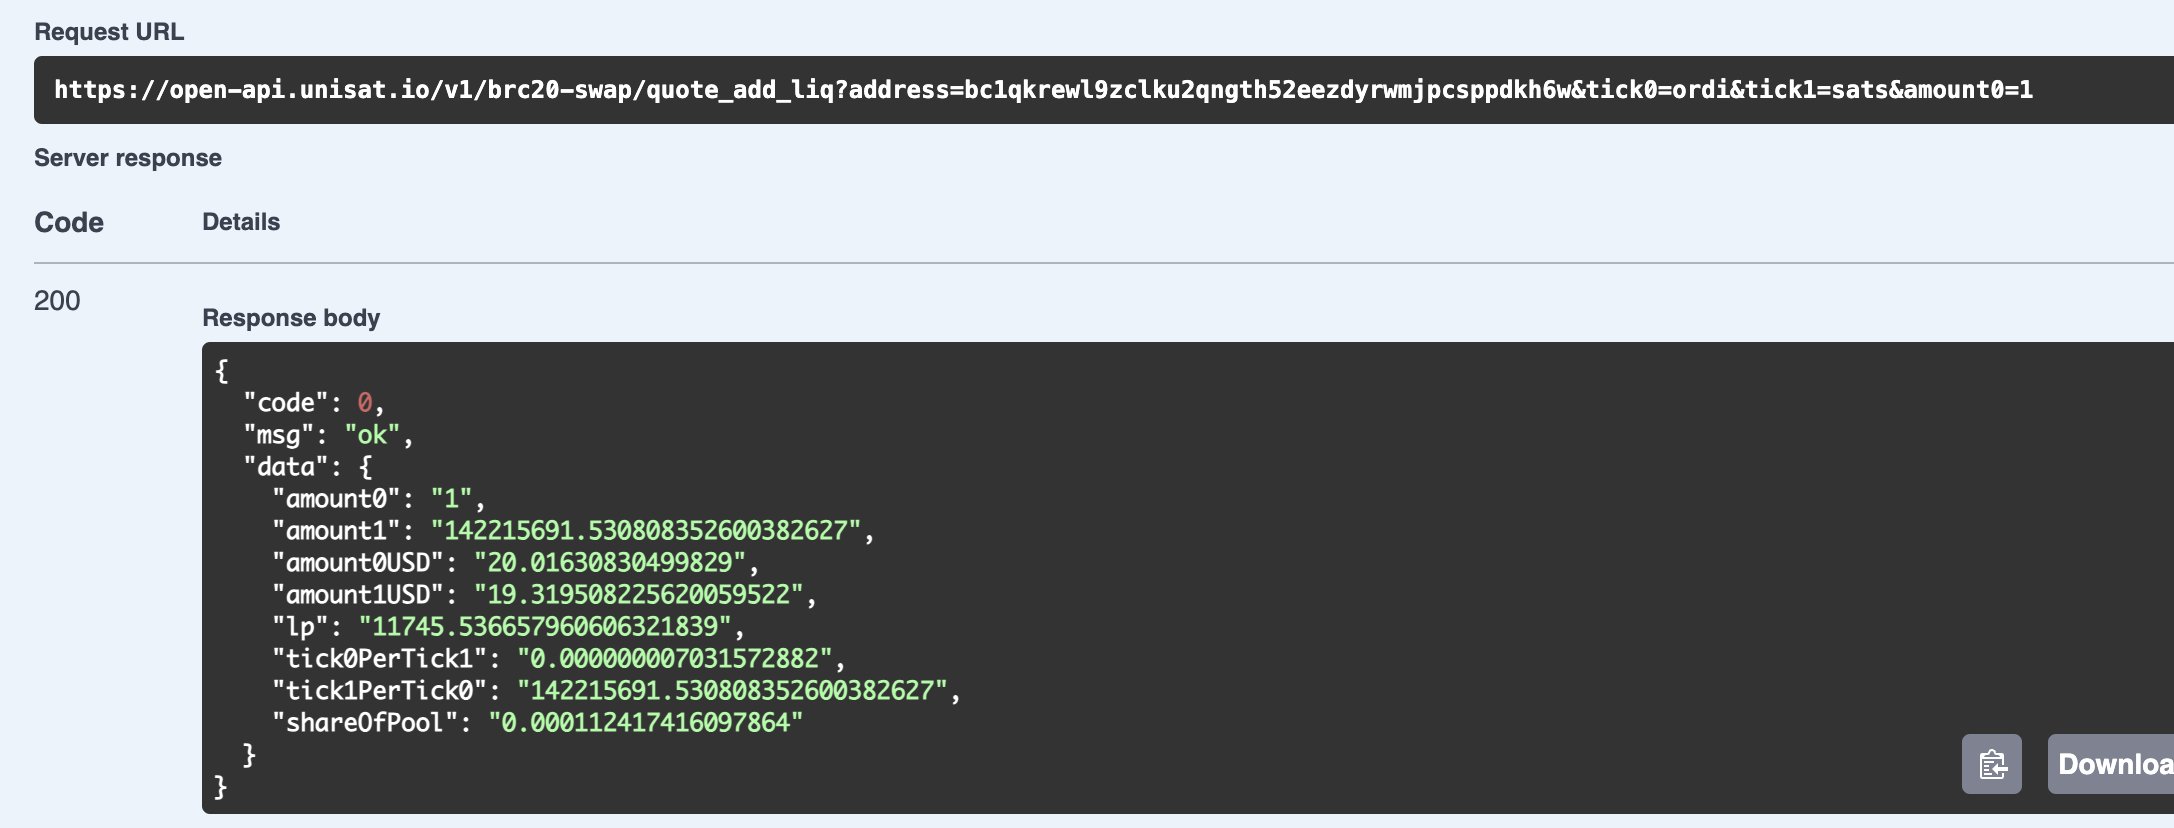Click the "amount0" value "1"
This screenshot has width=2174, height=828.
pyautogui.click(x=451, y=498)
